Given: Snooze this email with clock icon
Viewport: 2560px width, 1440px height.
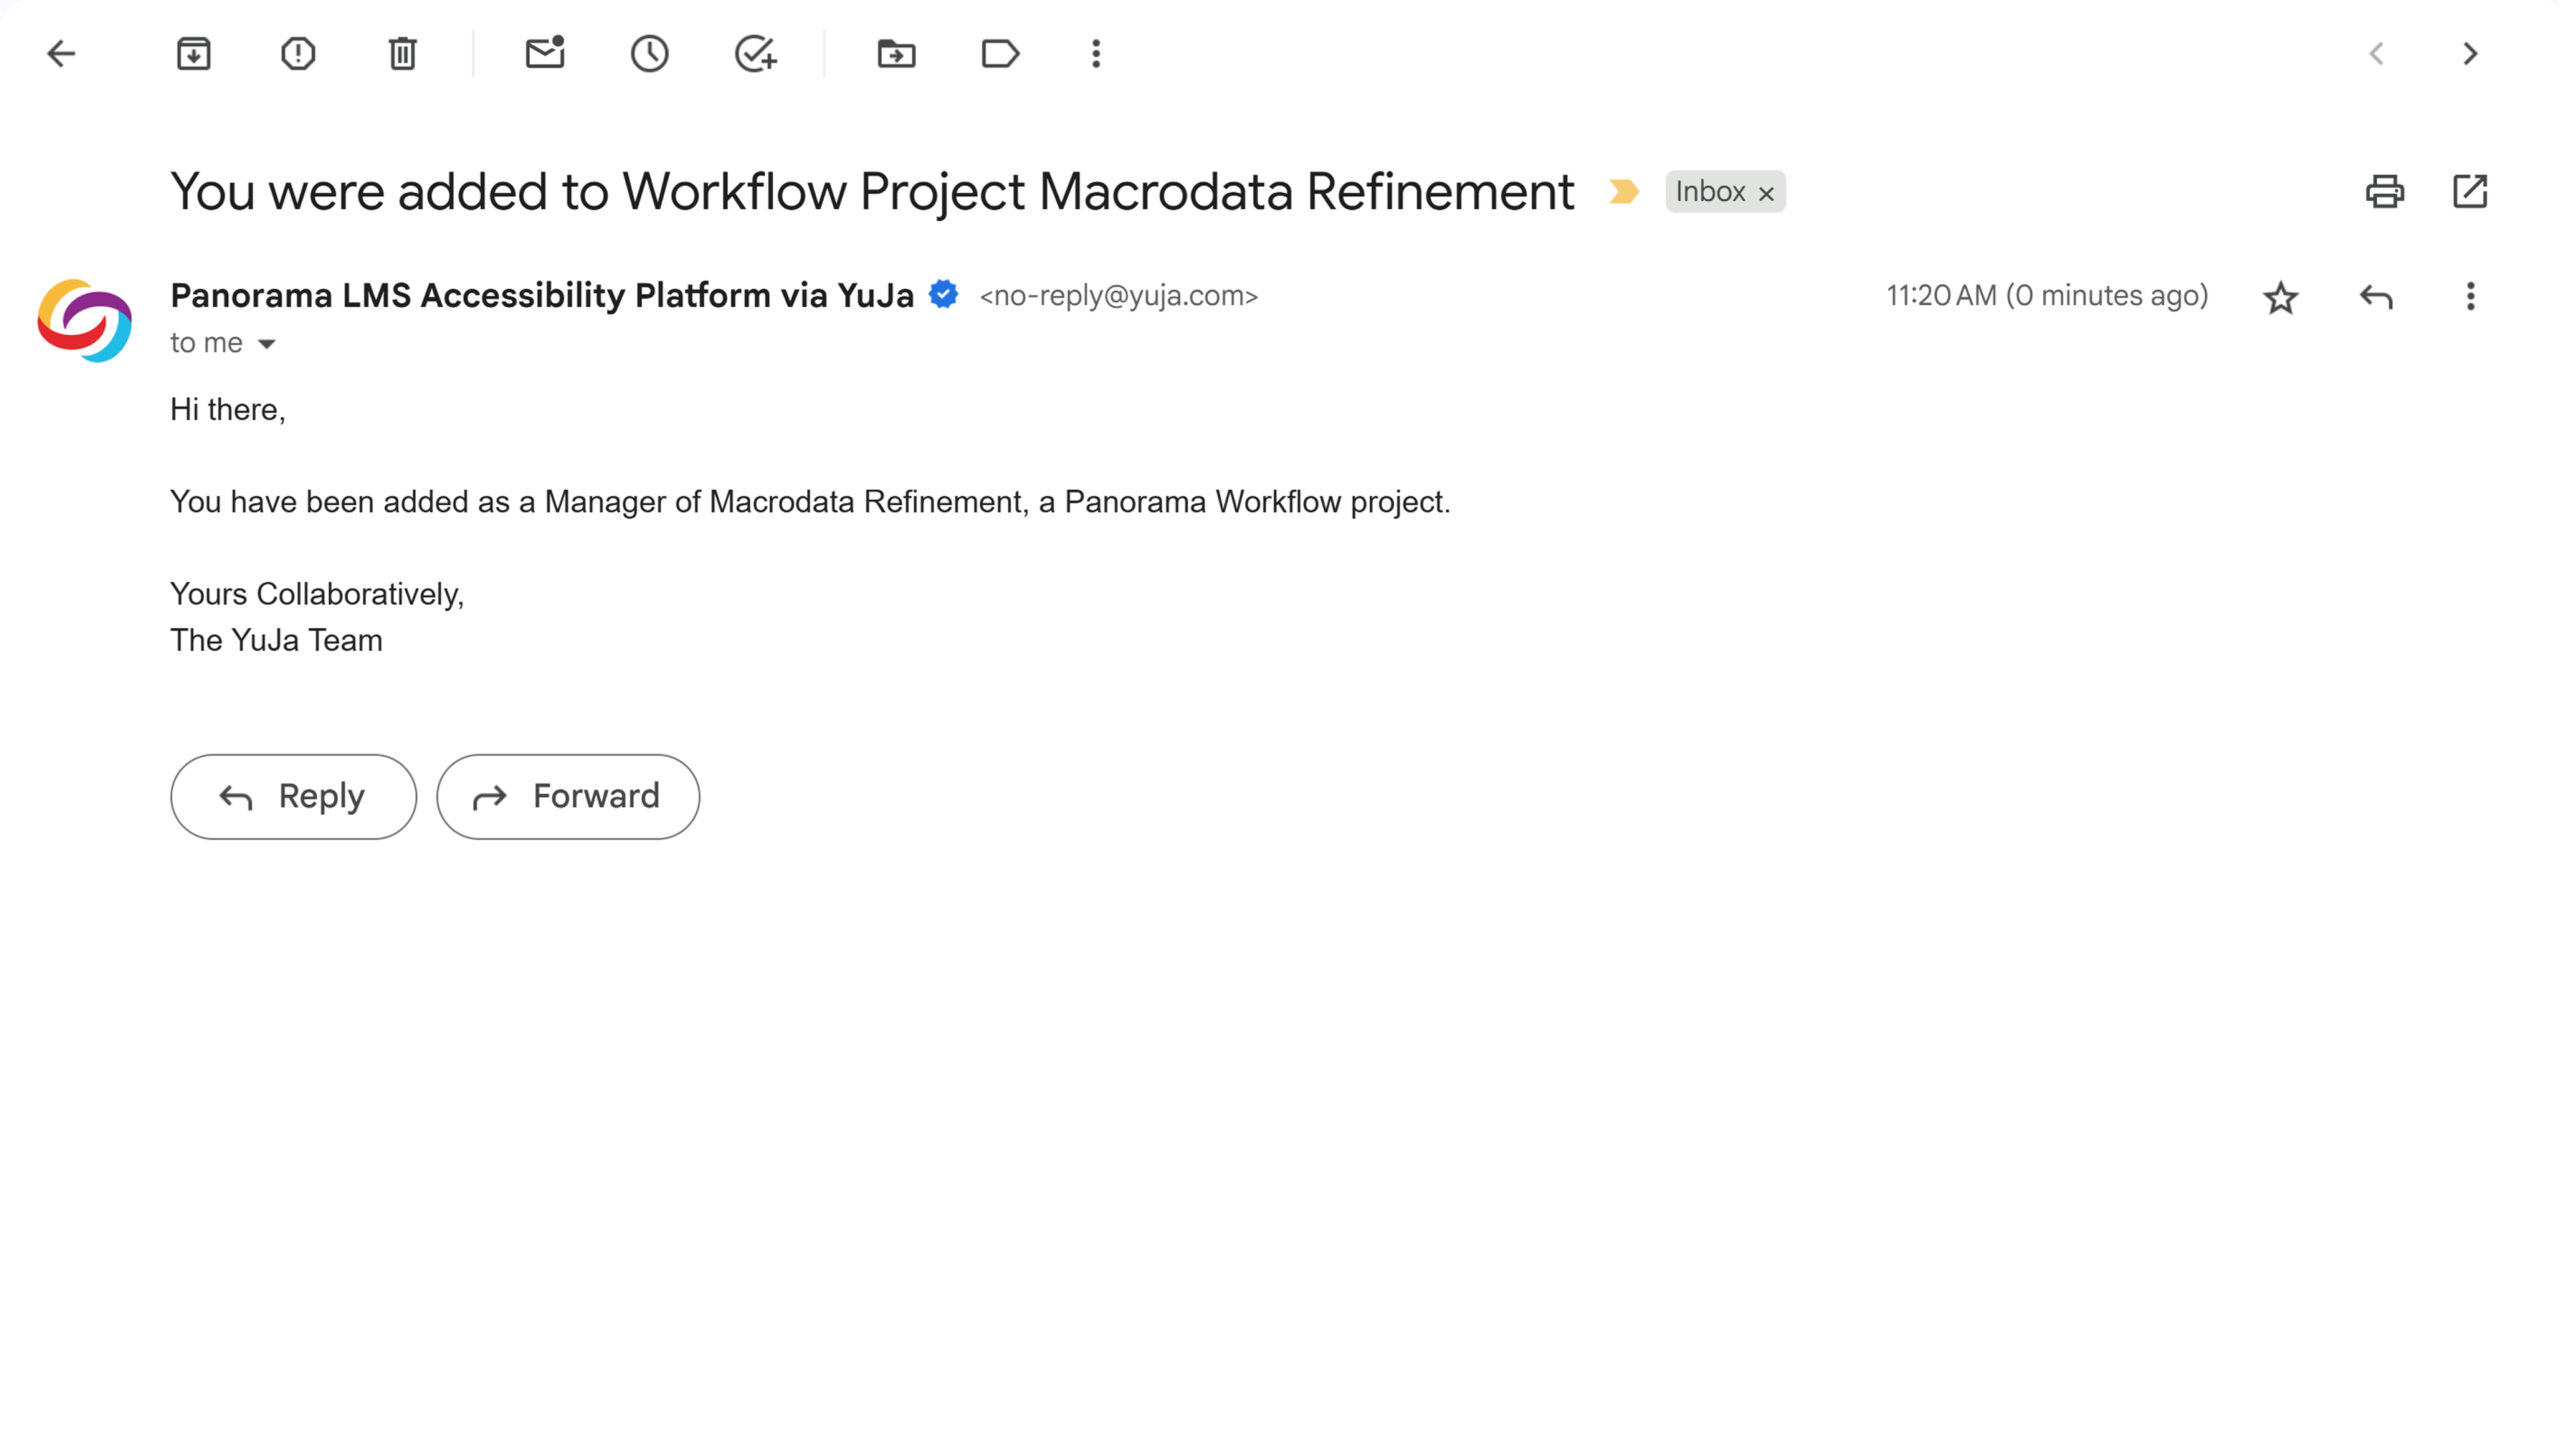Looking at the screenshot, I should 649,54.
